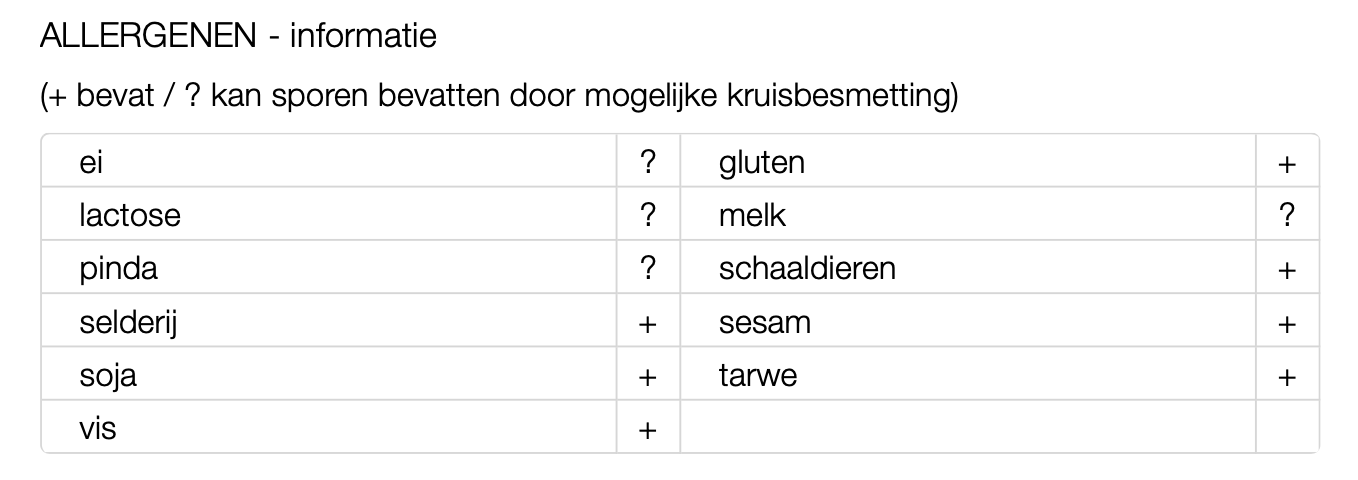Screen dimensions: 1358x480
Task: Click the question mark next to lactose
Action: click(x=648, y=215)
